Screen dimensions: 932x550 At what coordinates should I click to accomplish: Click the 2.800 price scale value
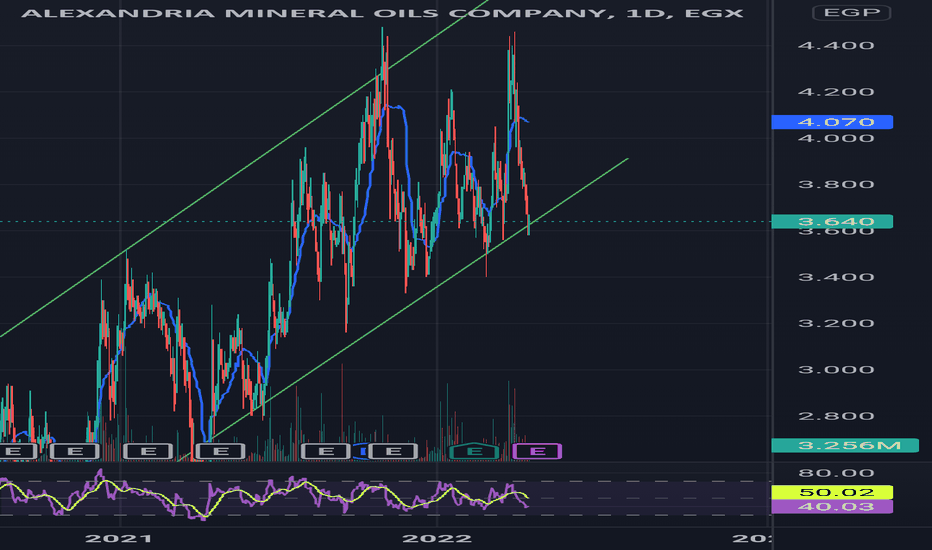click(x=835, y=416)
